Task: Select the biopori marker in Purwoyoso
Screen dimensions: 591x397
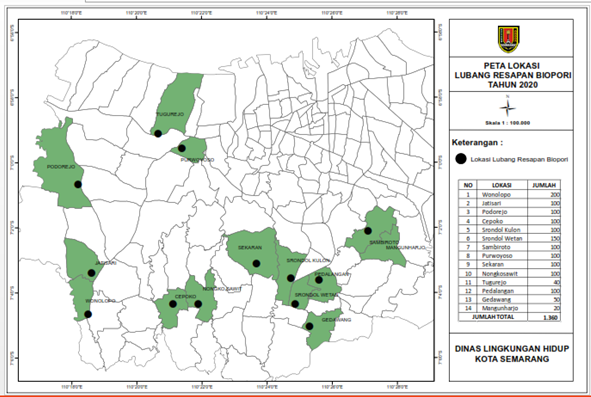Action: [x=182, y=148]
